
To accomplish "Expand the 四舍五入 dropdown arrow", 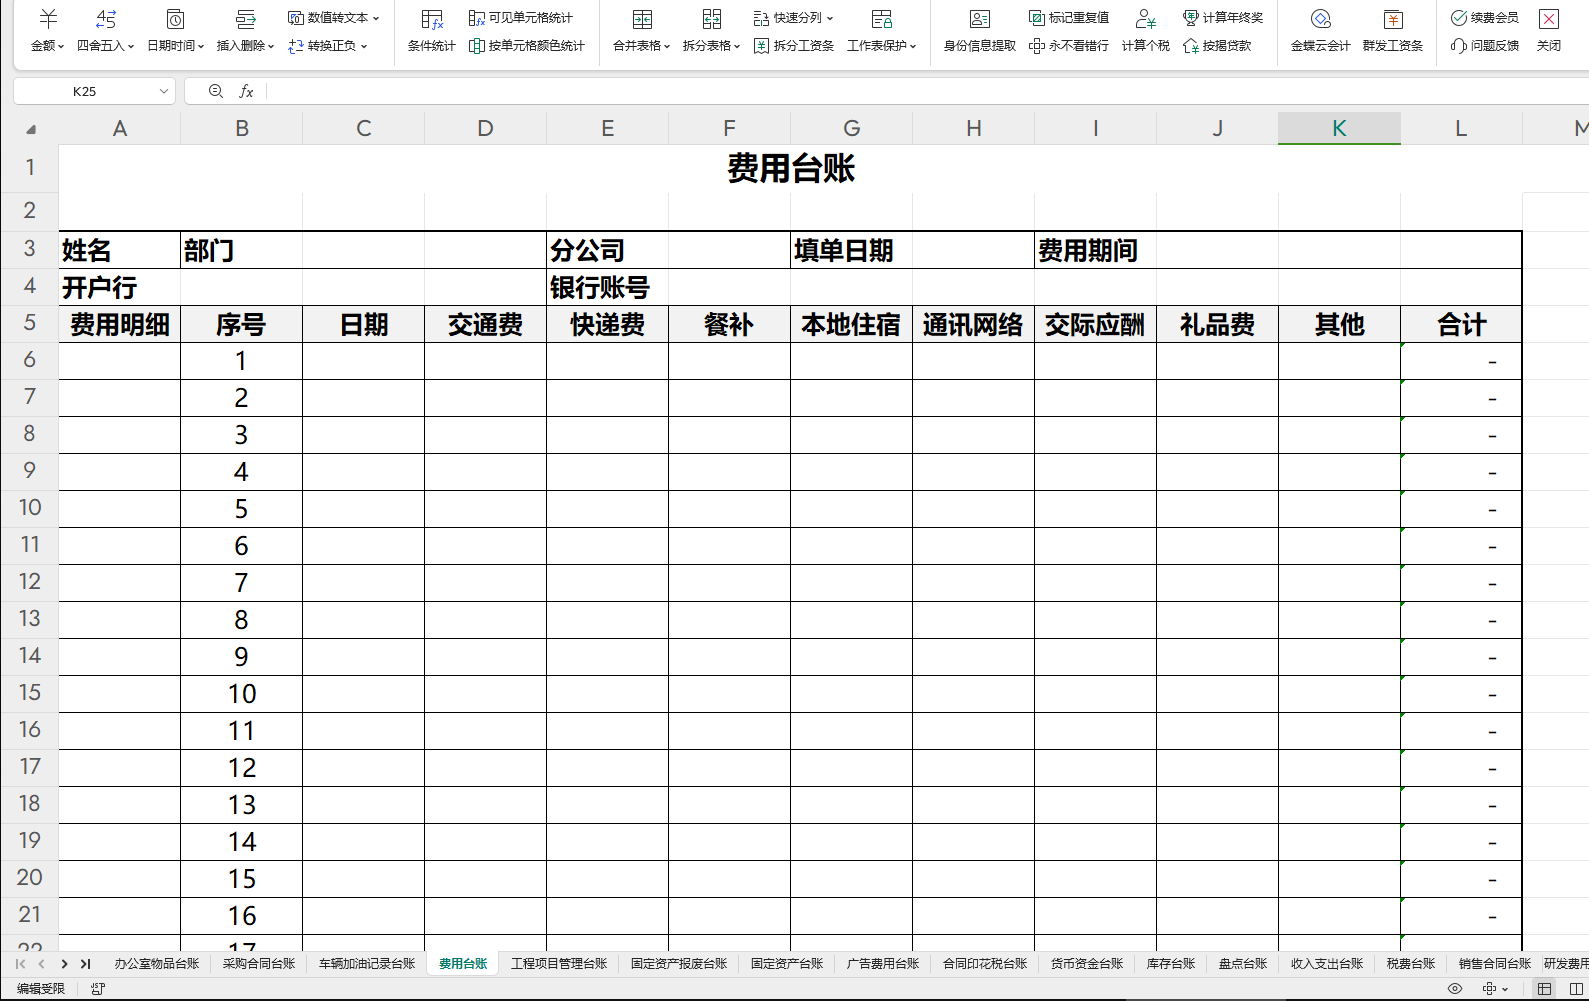I will 131,46.
